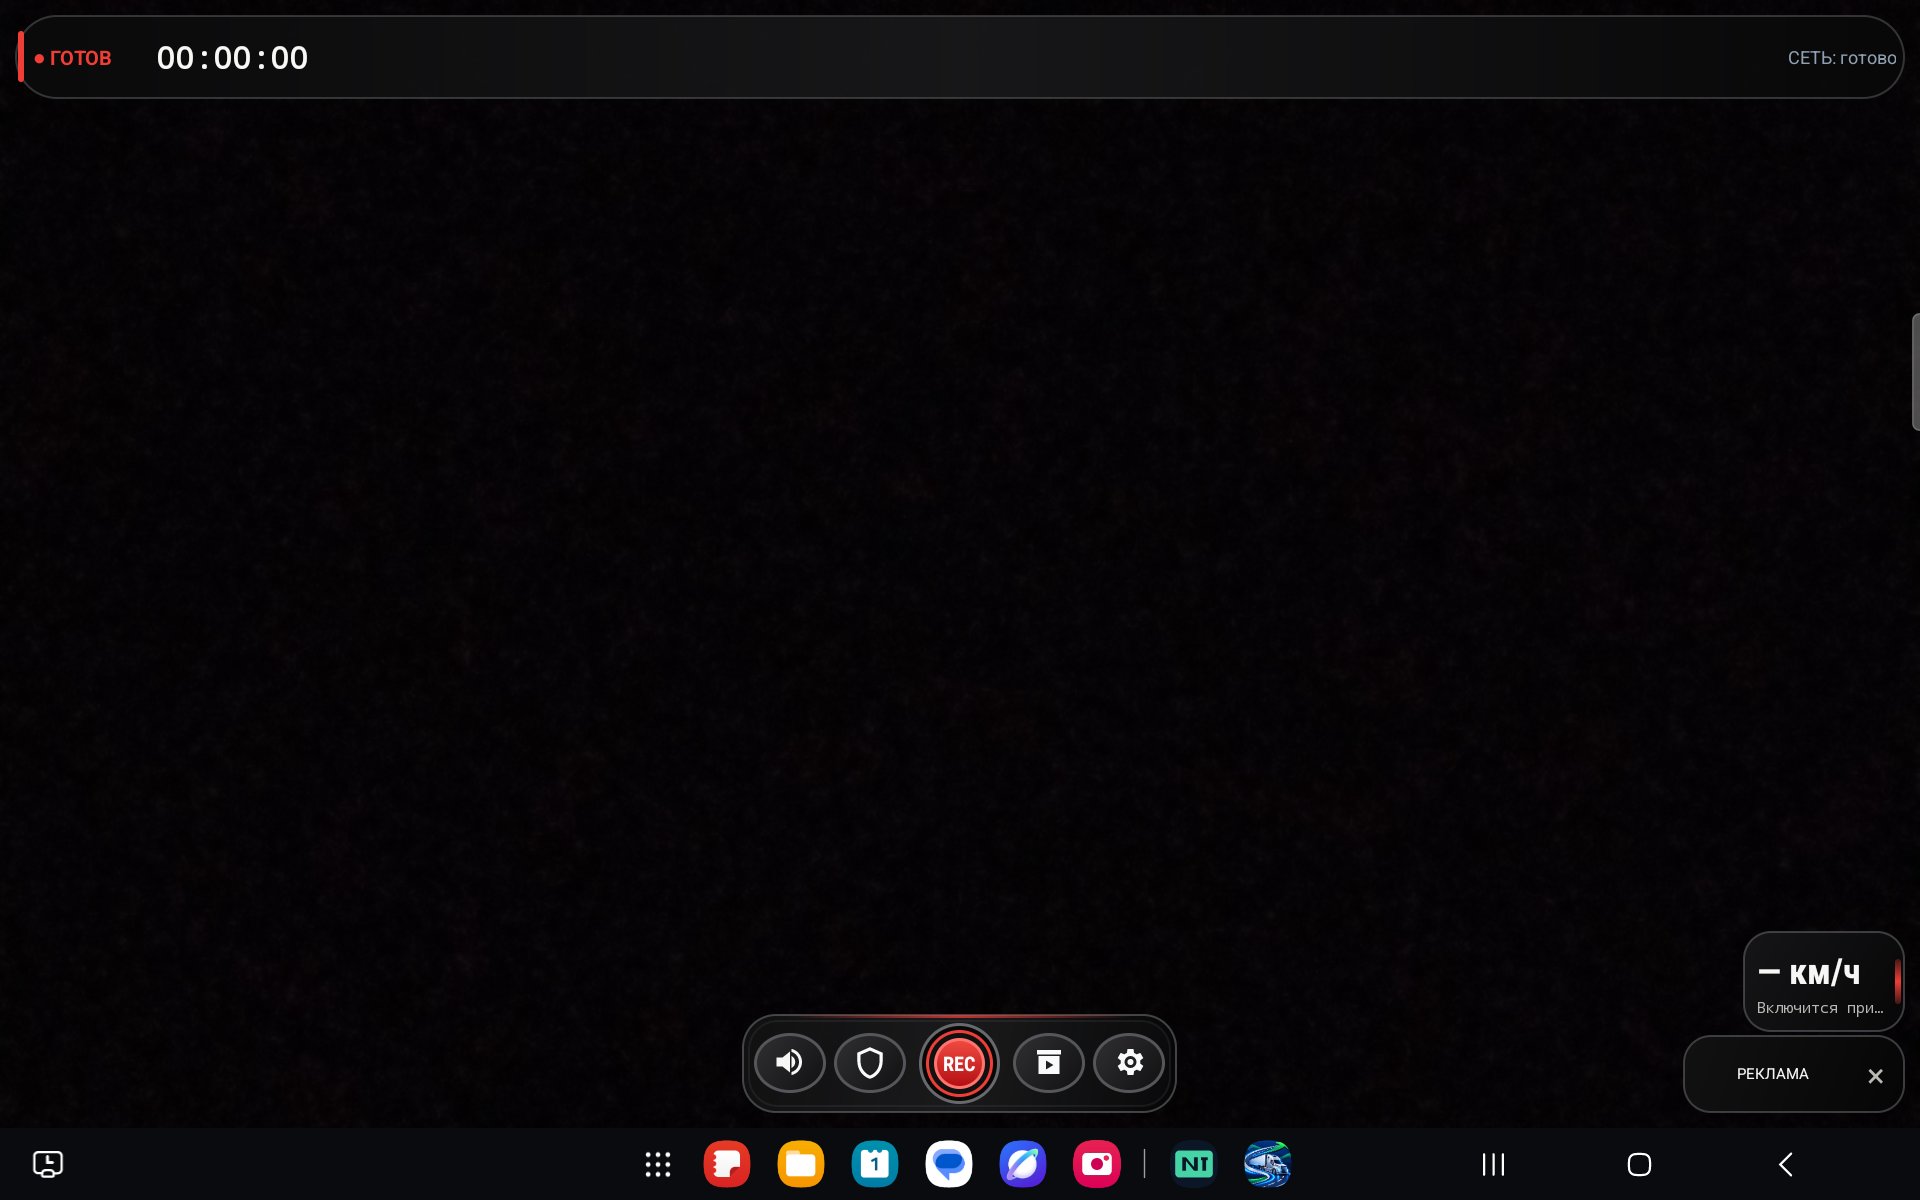Tap the 00:00:00 recording timer
This screenshot has width=1920, height=1200.
[232, 58]
